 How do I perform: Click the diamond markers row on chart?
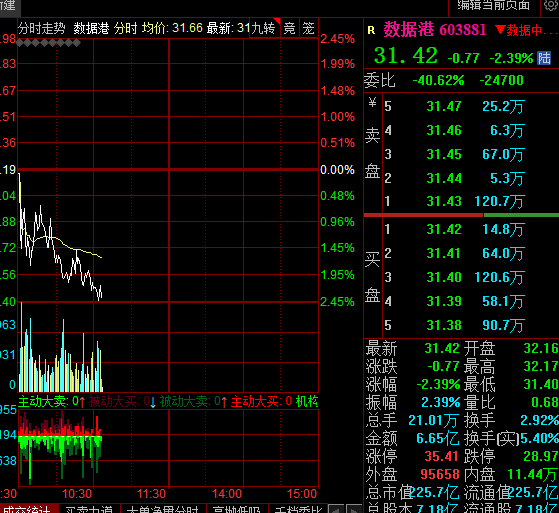coord(48,43)
